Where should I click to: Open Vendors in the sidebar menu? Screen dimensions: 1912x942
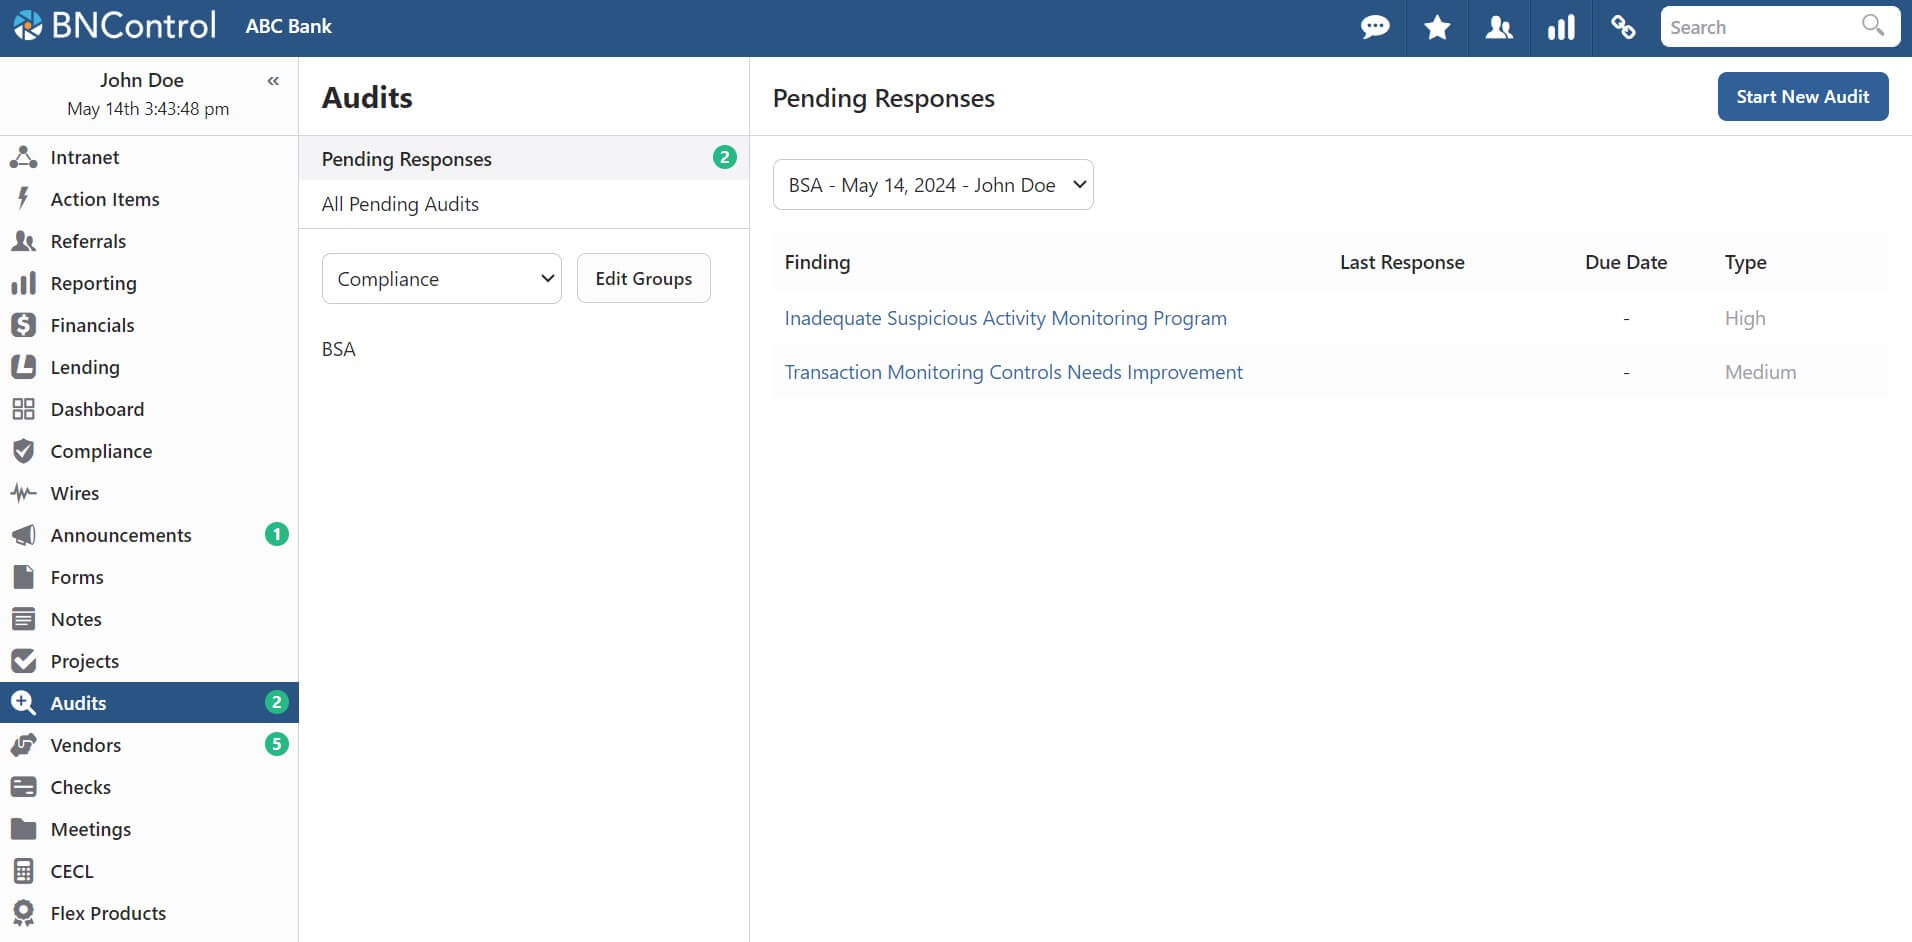[86, 745]
